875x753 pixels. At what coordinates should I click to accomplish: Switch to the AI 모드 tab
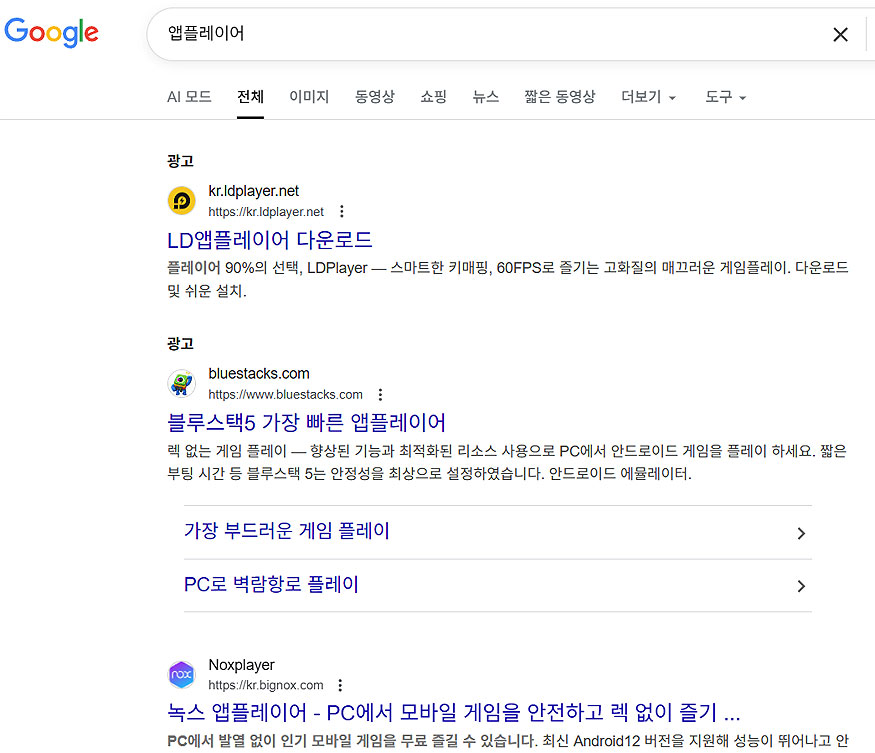point(189,97)
